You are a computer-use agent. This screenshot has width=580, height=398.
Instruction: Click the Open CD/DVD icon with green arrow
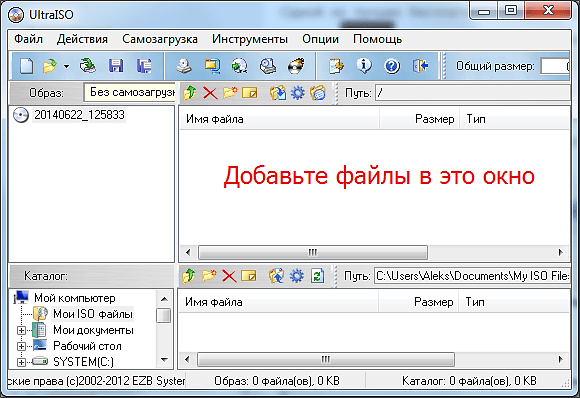tap(88, 66)
